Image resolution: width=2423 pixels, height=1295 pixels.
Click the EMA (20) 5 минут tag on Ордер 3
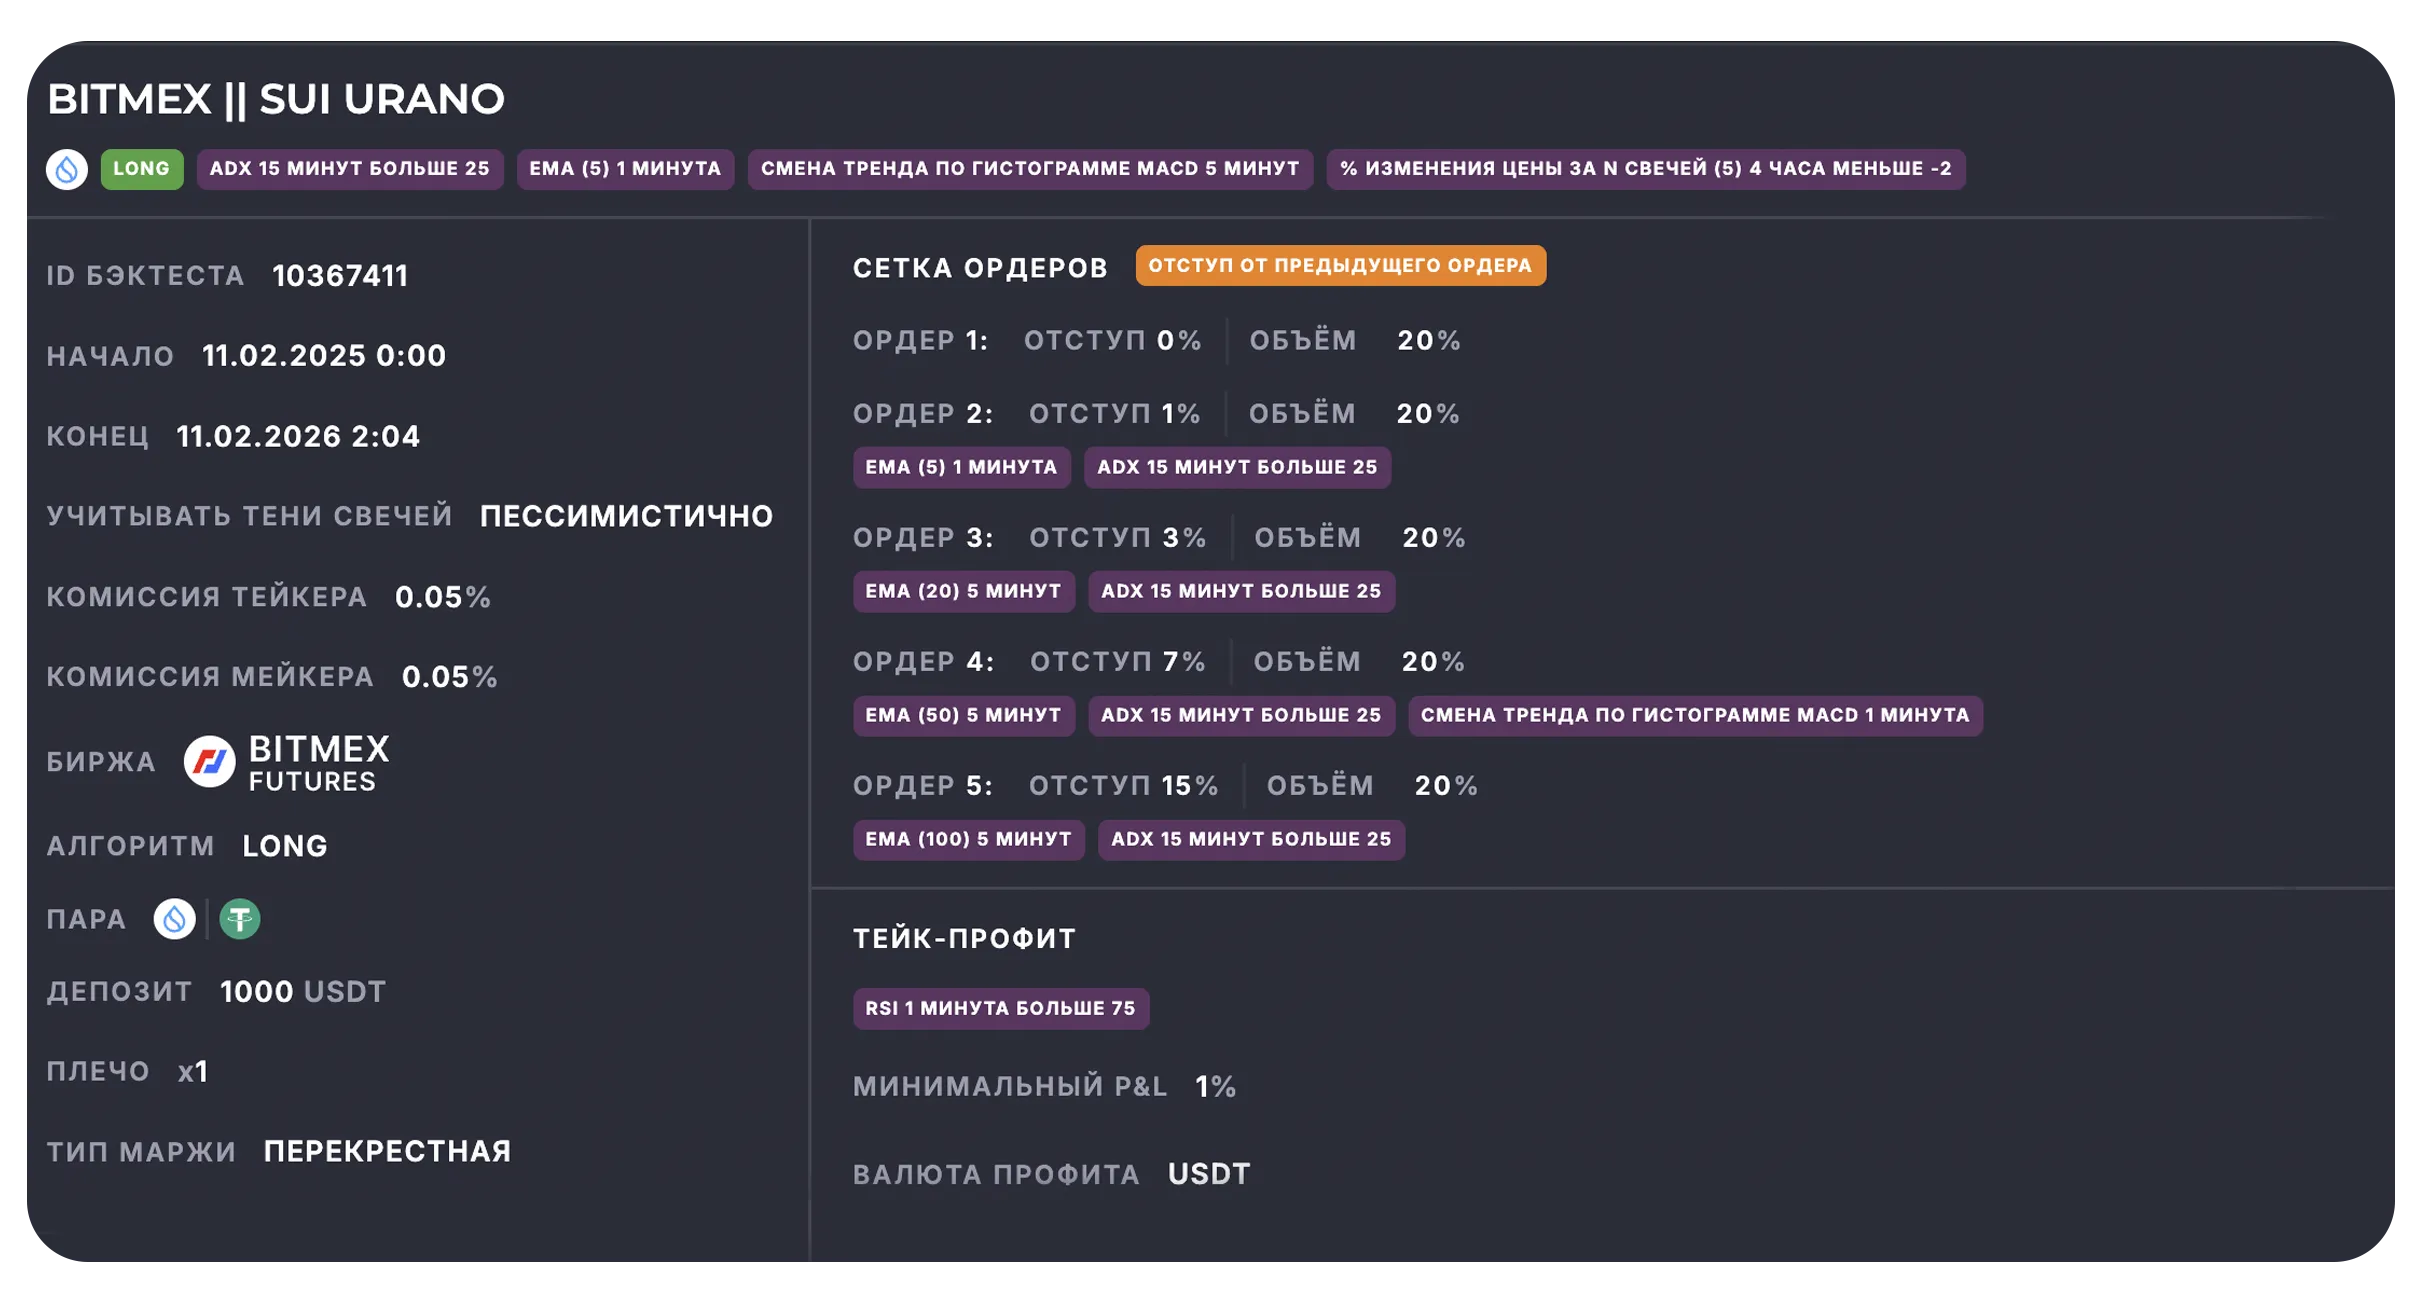click(963, 591)
